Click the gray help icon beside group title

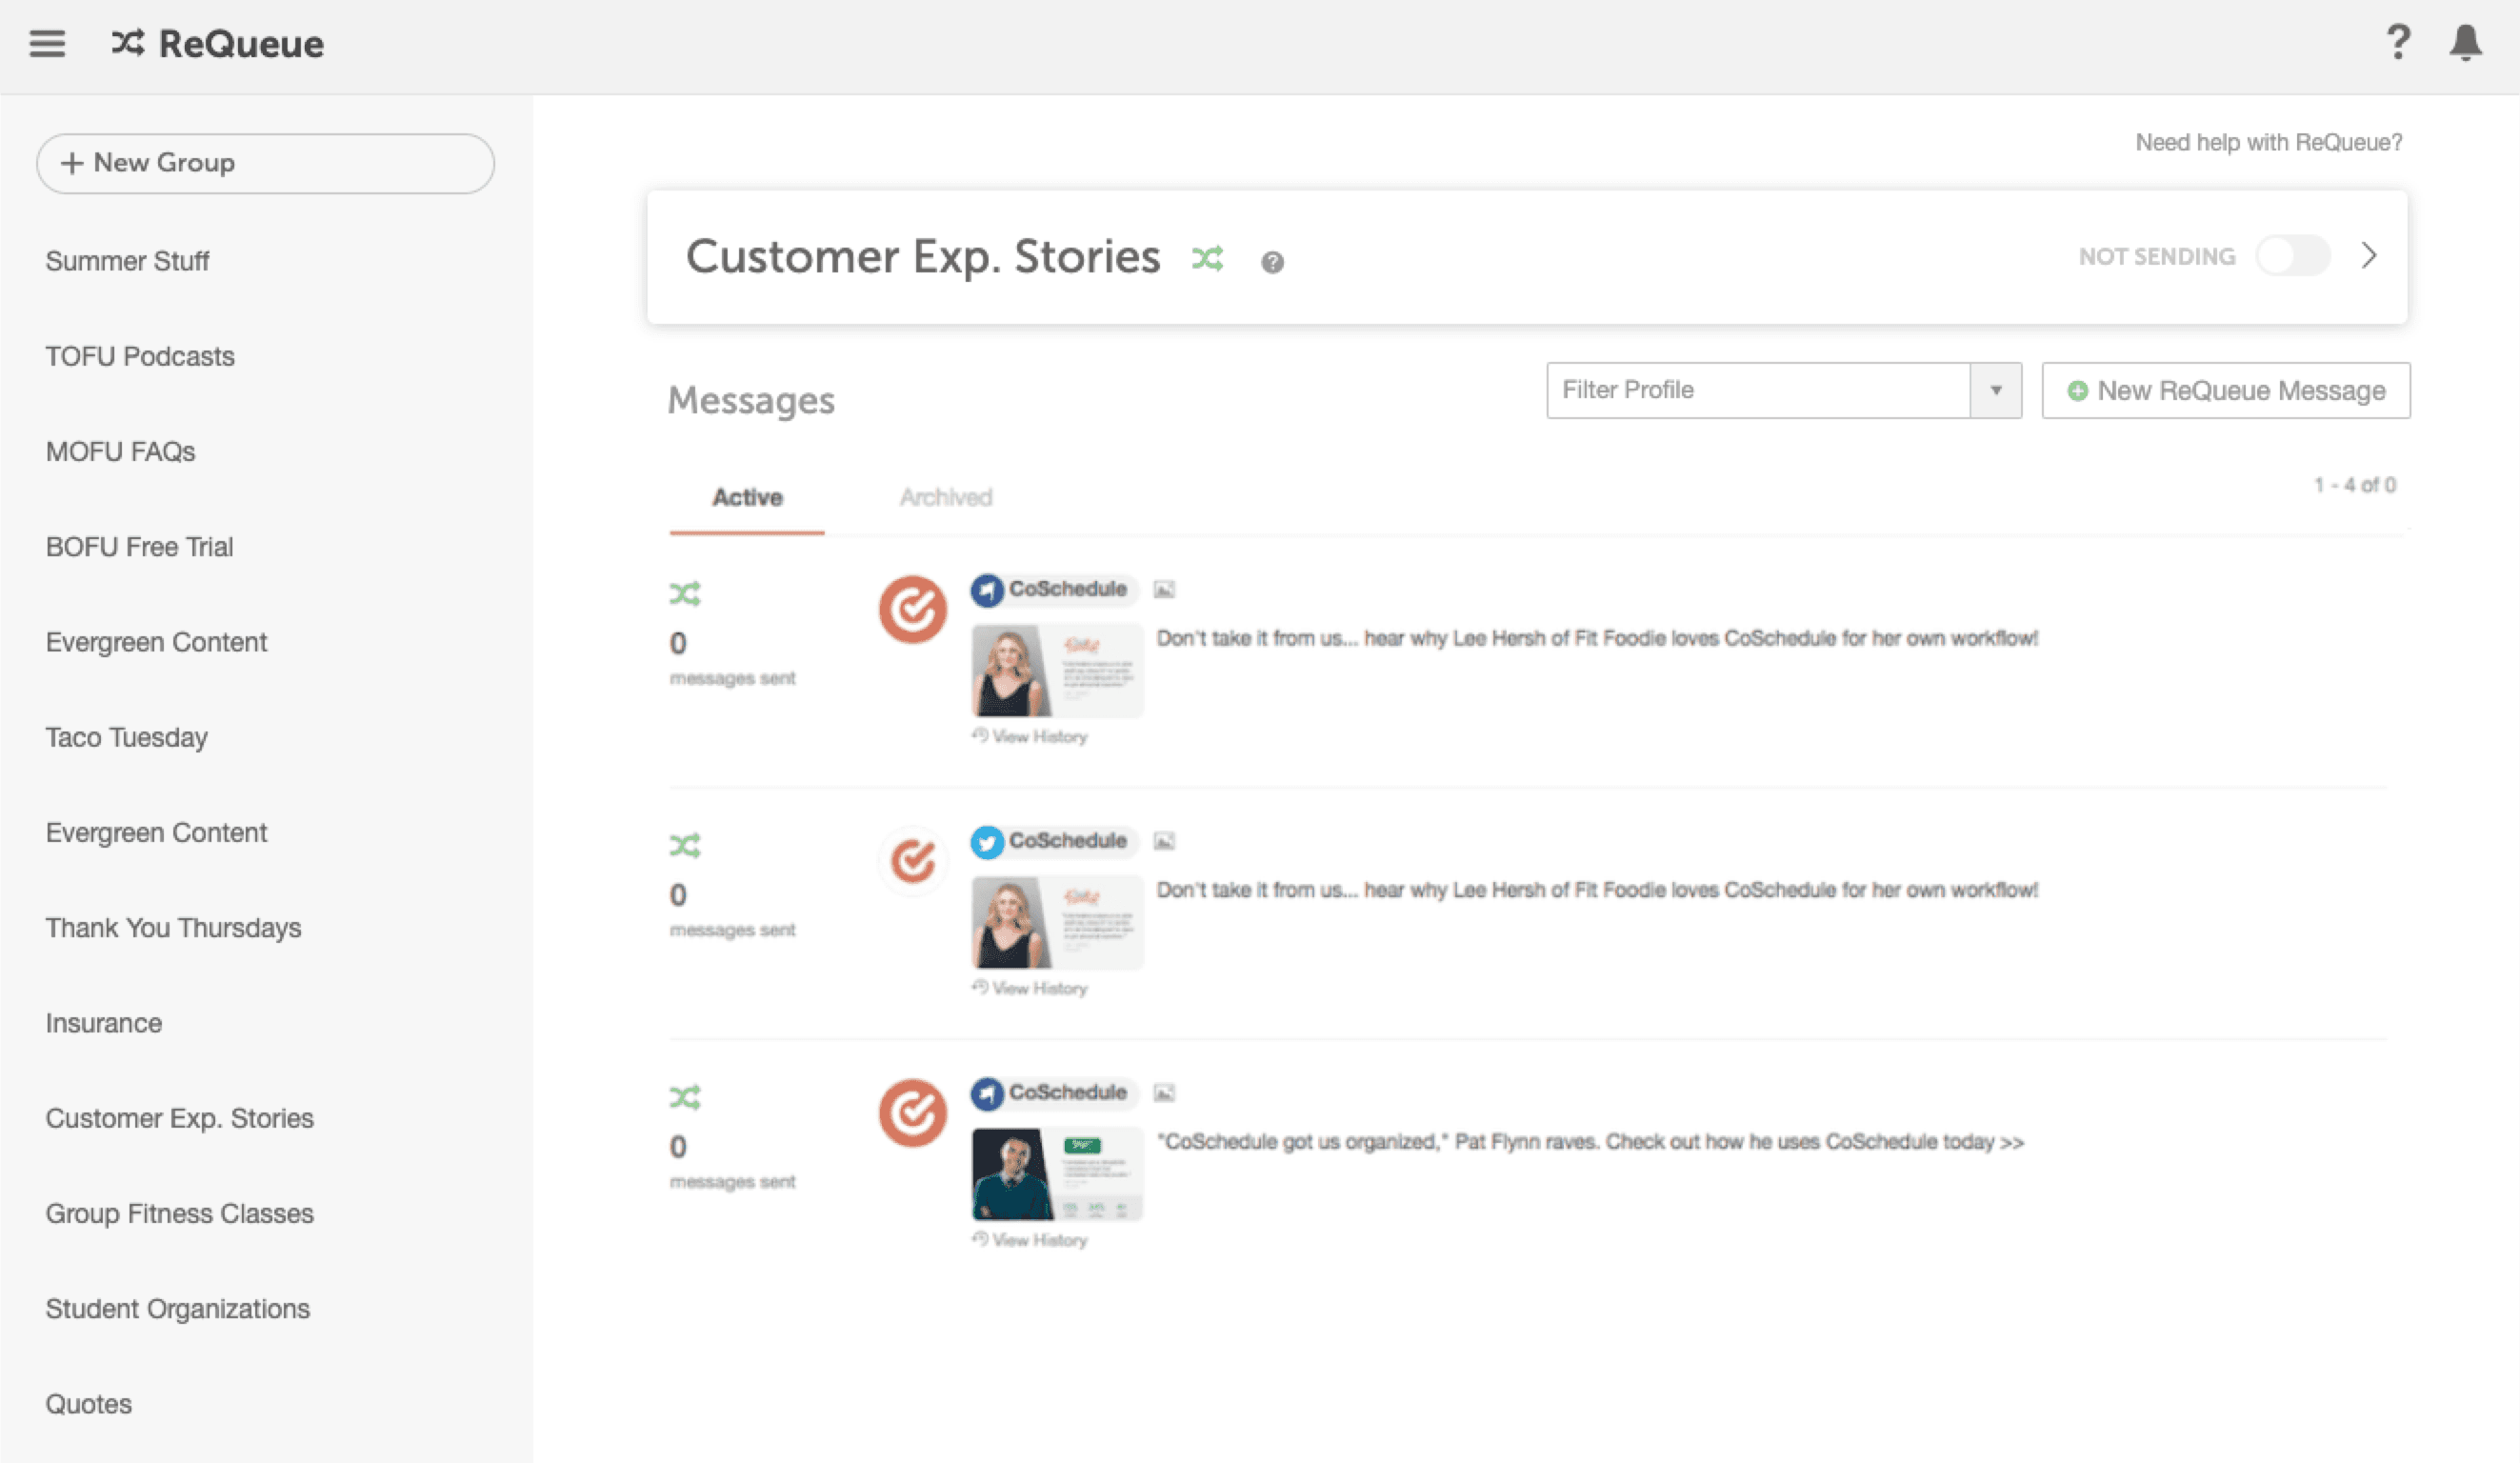[1272, 262]
